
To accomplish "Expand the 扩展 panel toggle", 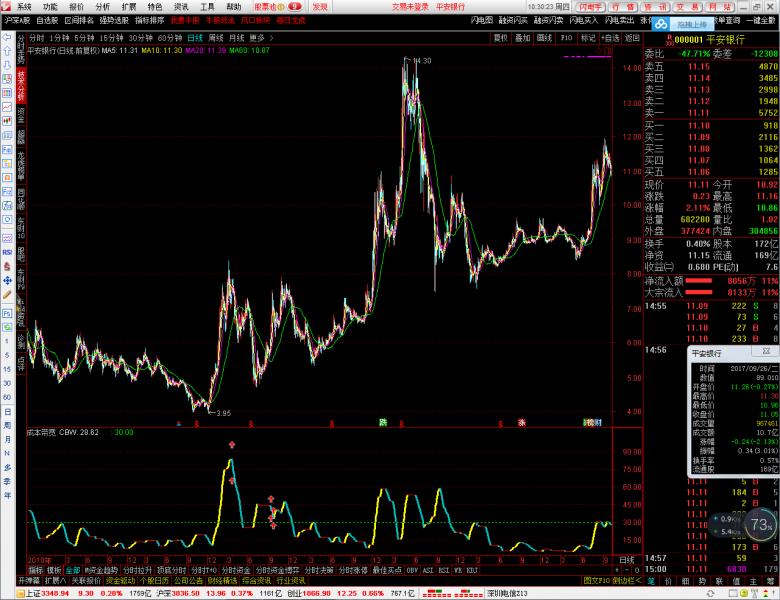I will pyautogui.click(x=55, y=581).
